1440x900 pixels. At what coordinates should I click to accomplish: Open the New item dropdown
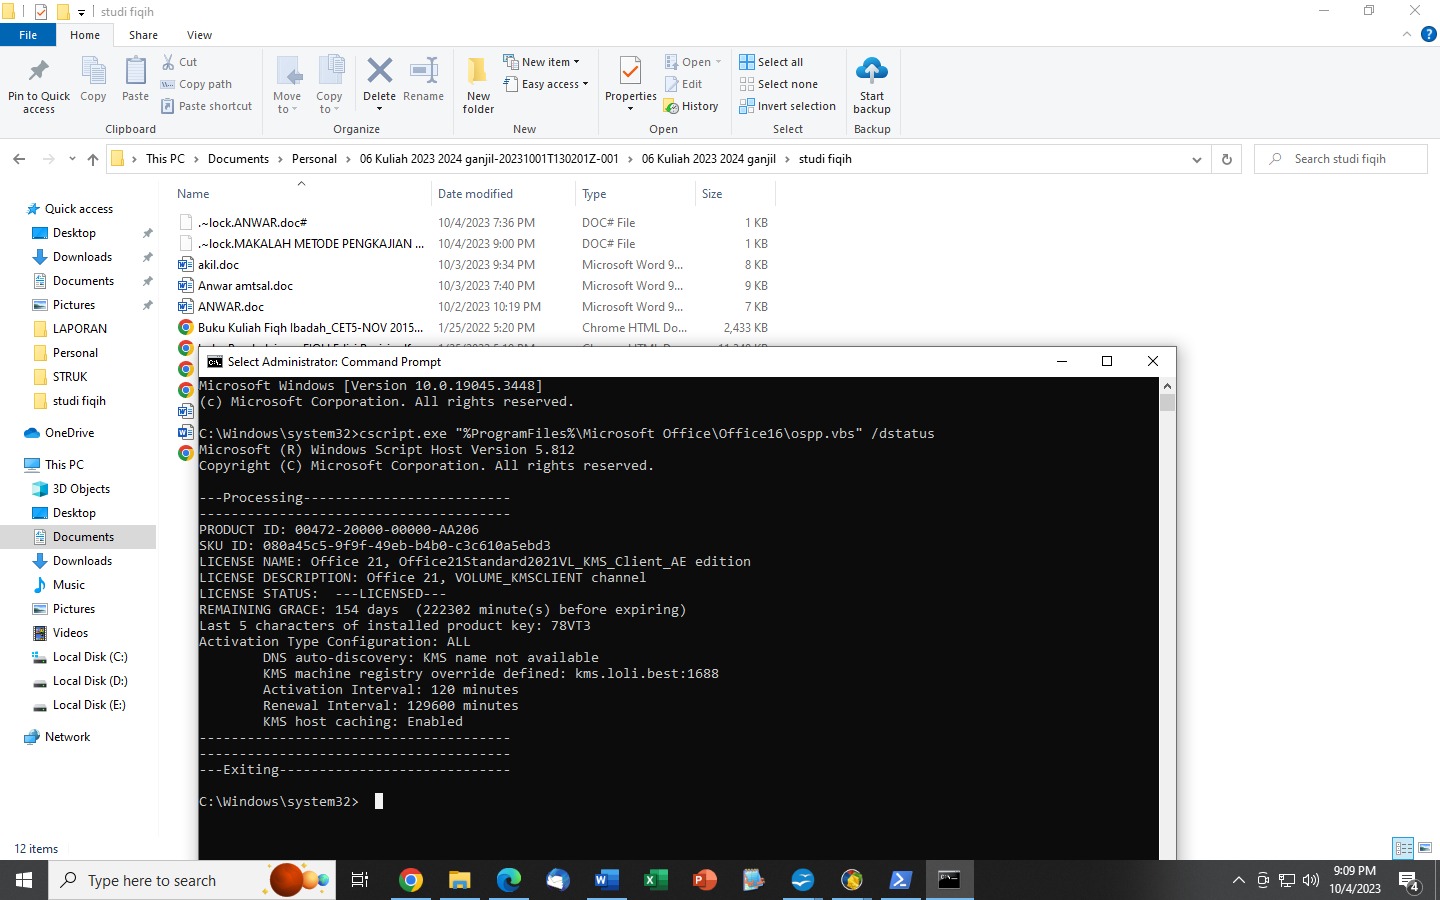pyautogui.click(x=541, y=62)
